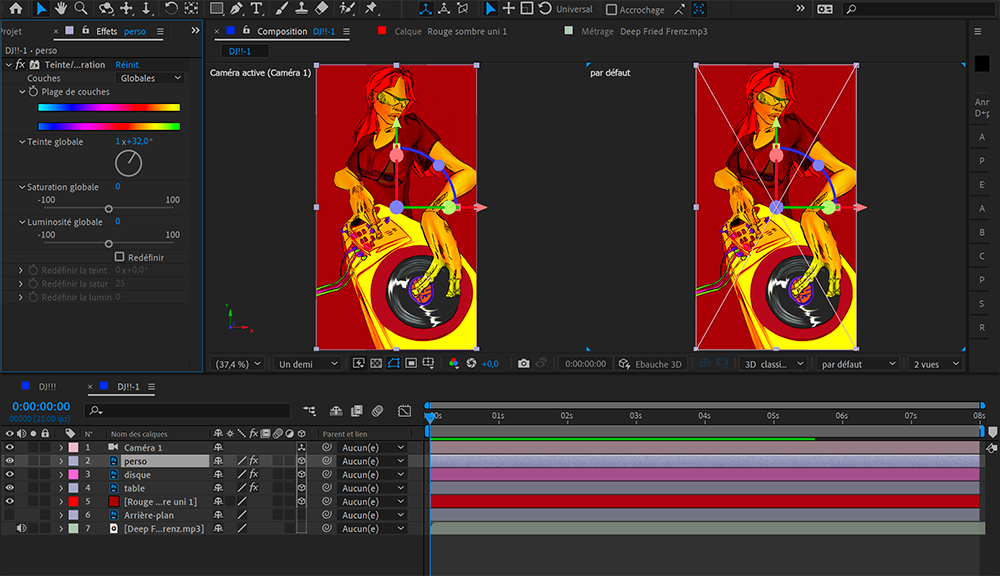Select the Rotation tool
This screenshot has height=576, width=1000.
pyautogui.click(x=171, y=8)
